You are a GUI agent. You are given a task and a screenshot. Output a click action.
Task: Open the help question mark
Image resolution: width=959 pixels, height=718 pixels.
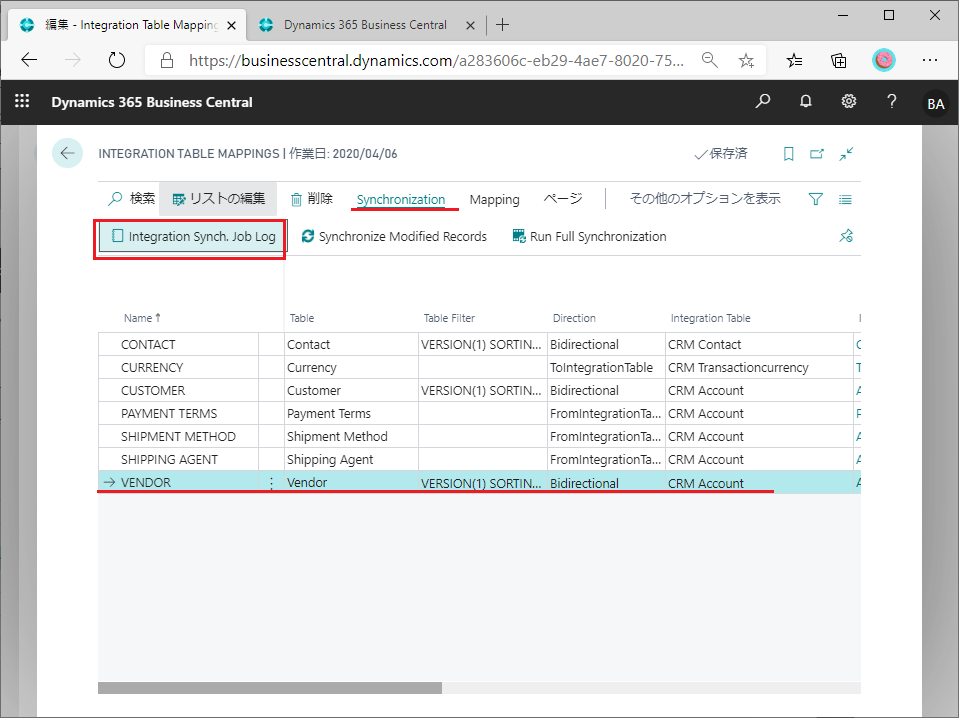coord(892,101)
